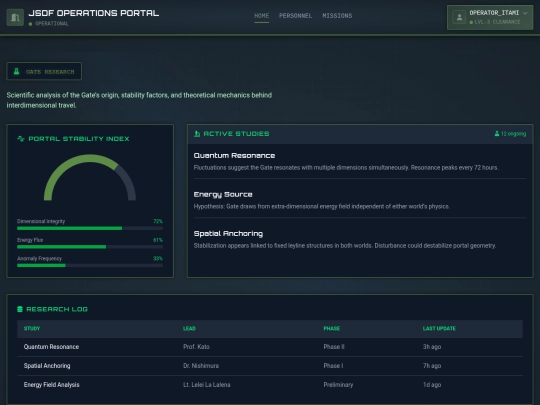Screen dimensions: 540x405
Task: Click the Portal Stability Index pulse icon
Action: point(21,139)
